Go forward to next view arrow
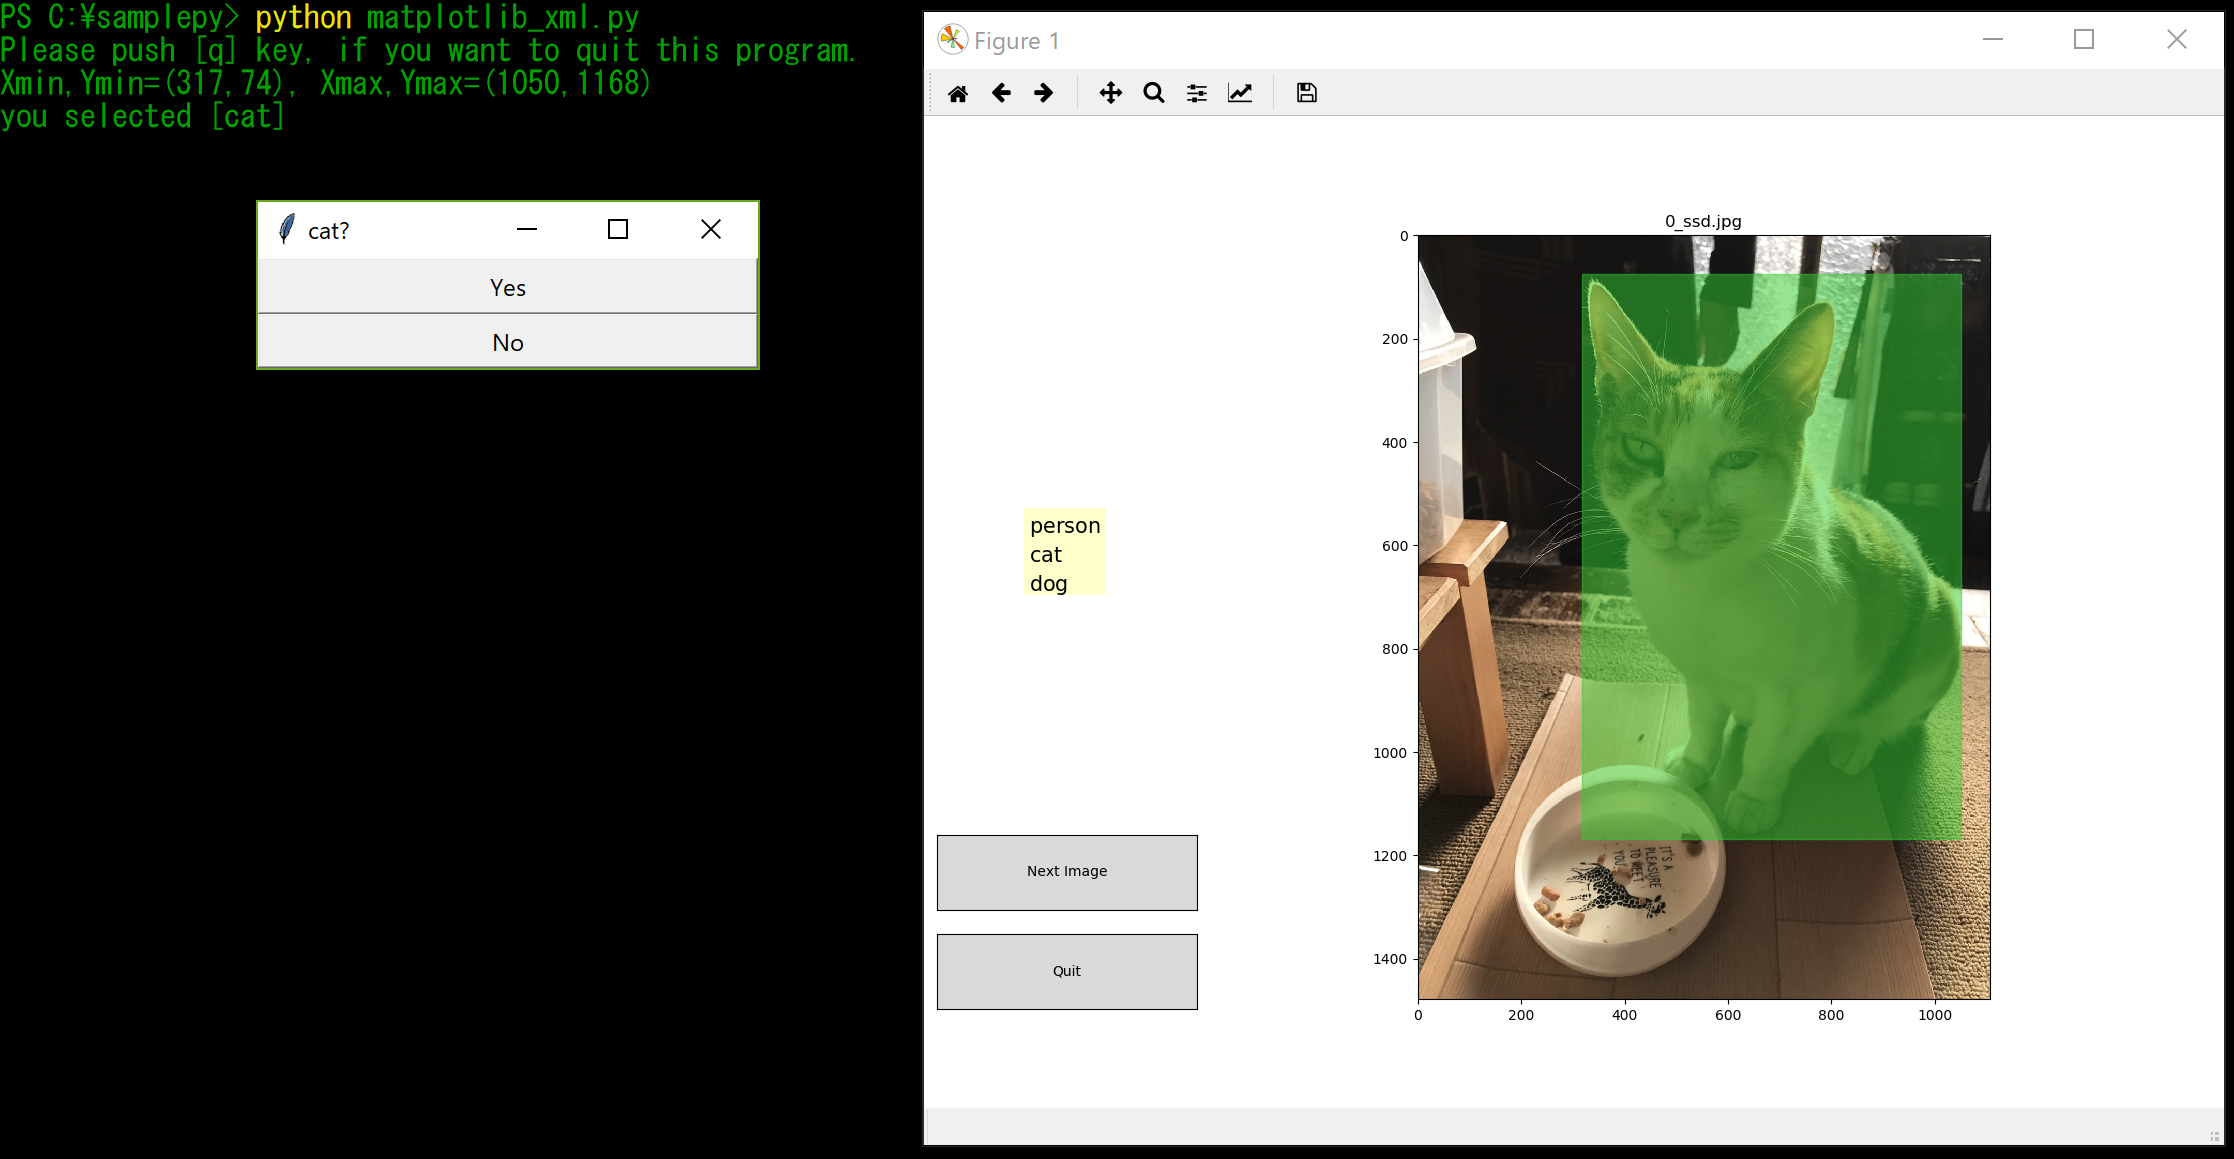 (1043, 93)
